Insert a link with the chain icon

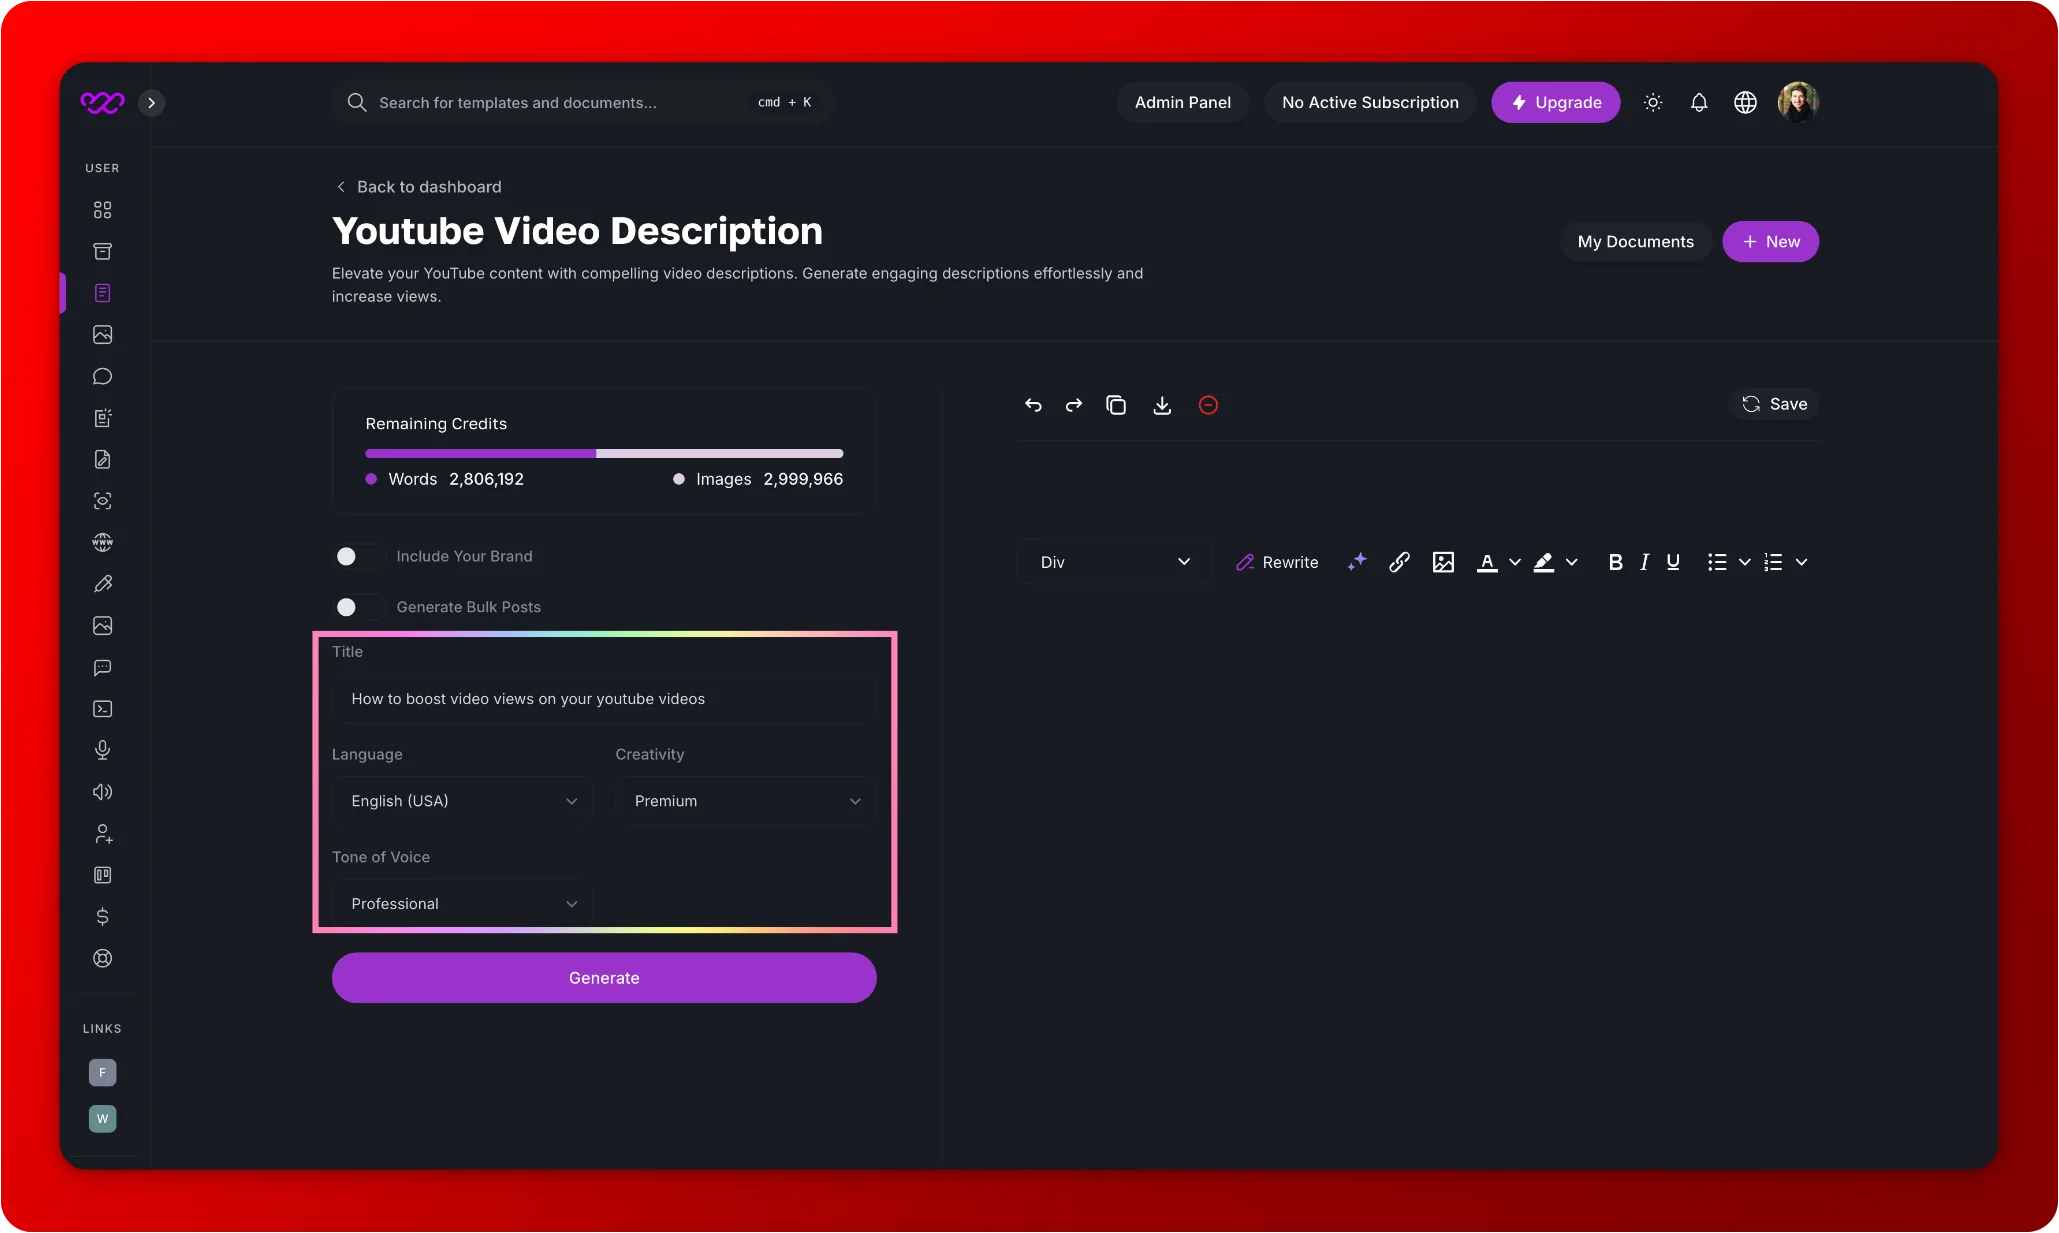[1399, 562]
